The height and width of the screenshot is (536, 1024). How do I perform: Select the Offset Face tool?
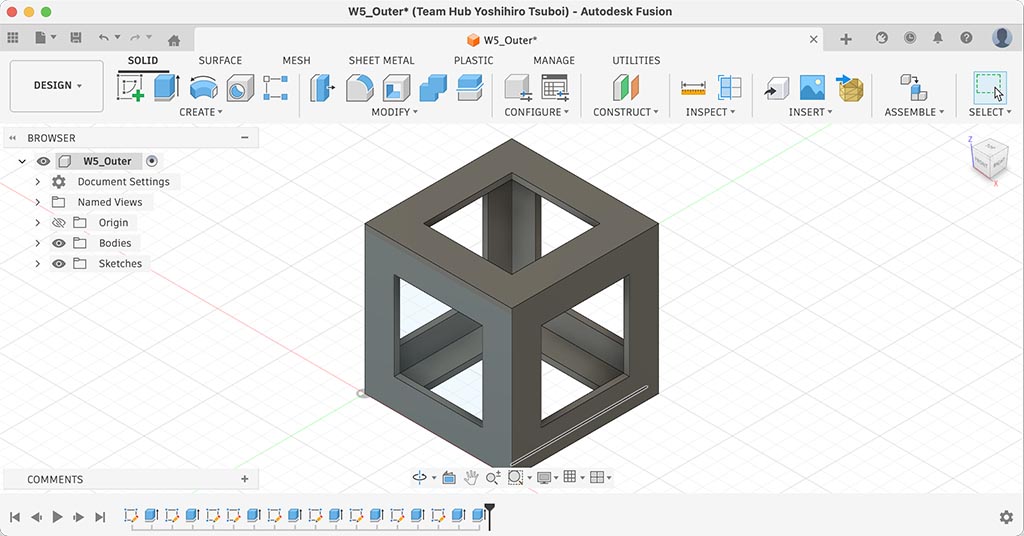coord(470,88)
